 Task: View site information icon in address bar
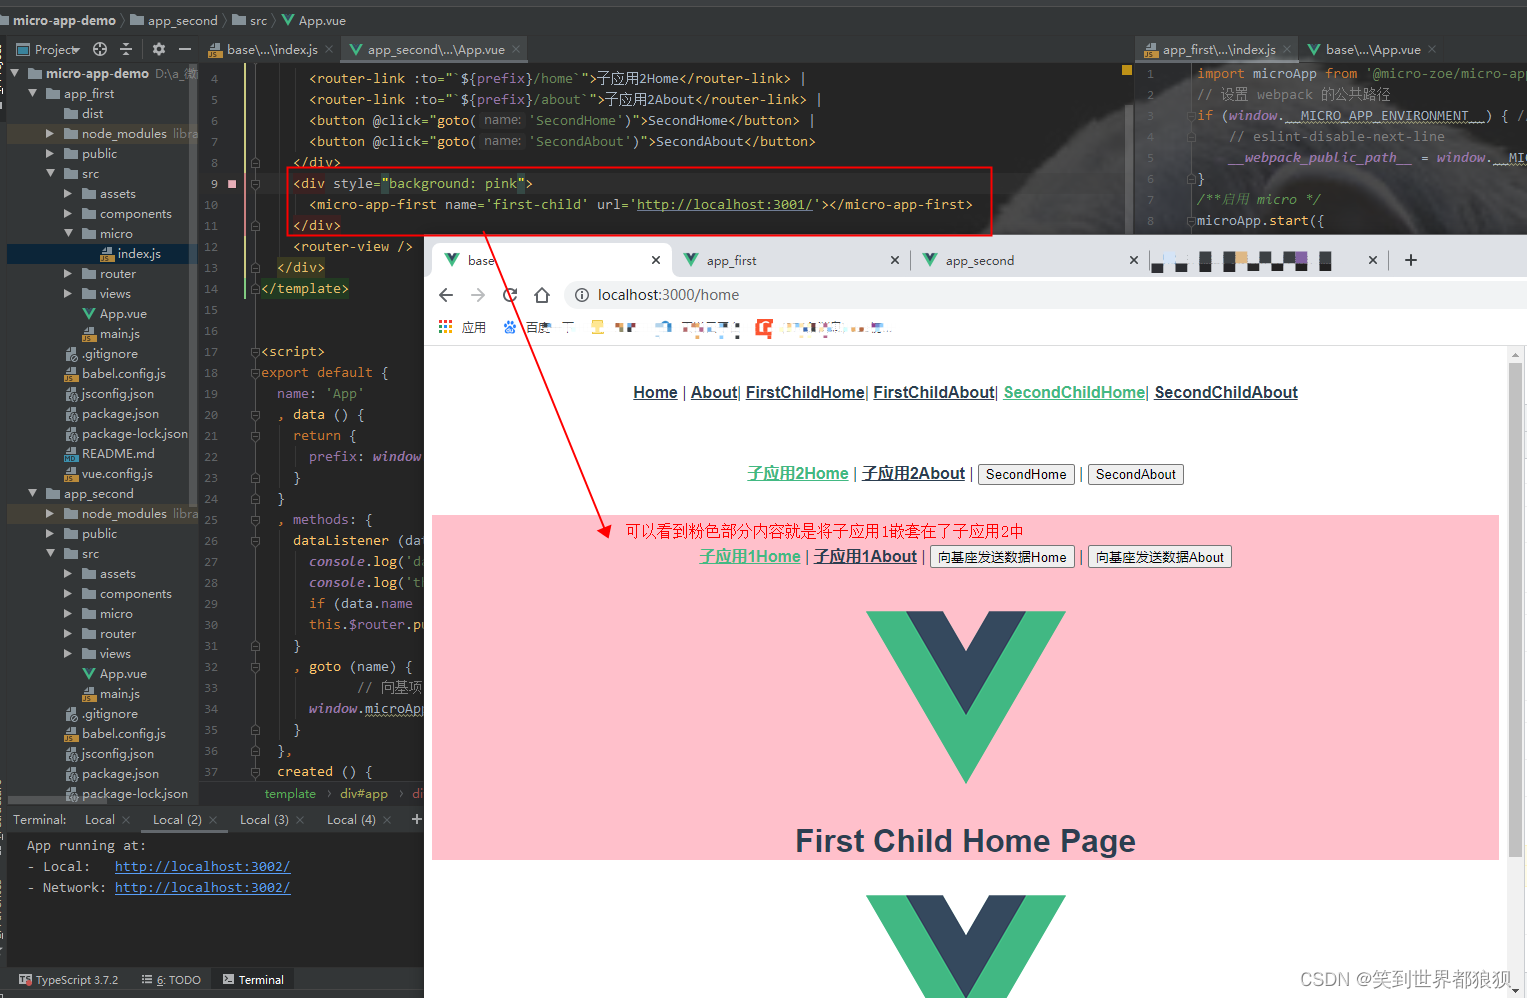[x=581, y=295]
